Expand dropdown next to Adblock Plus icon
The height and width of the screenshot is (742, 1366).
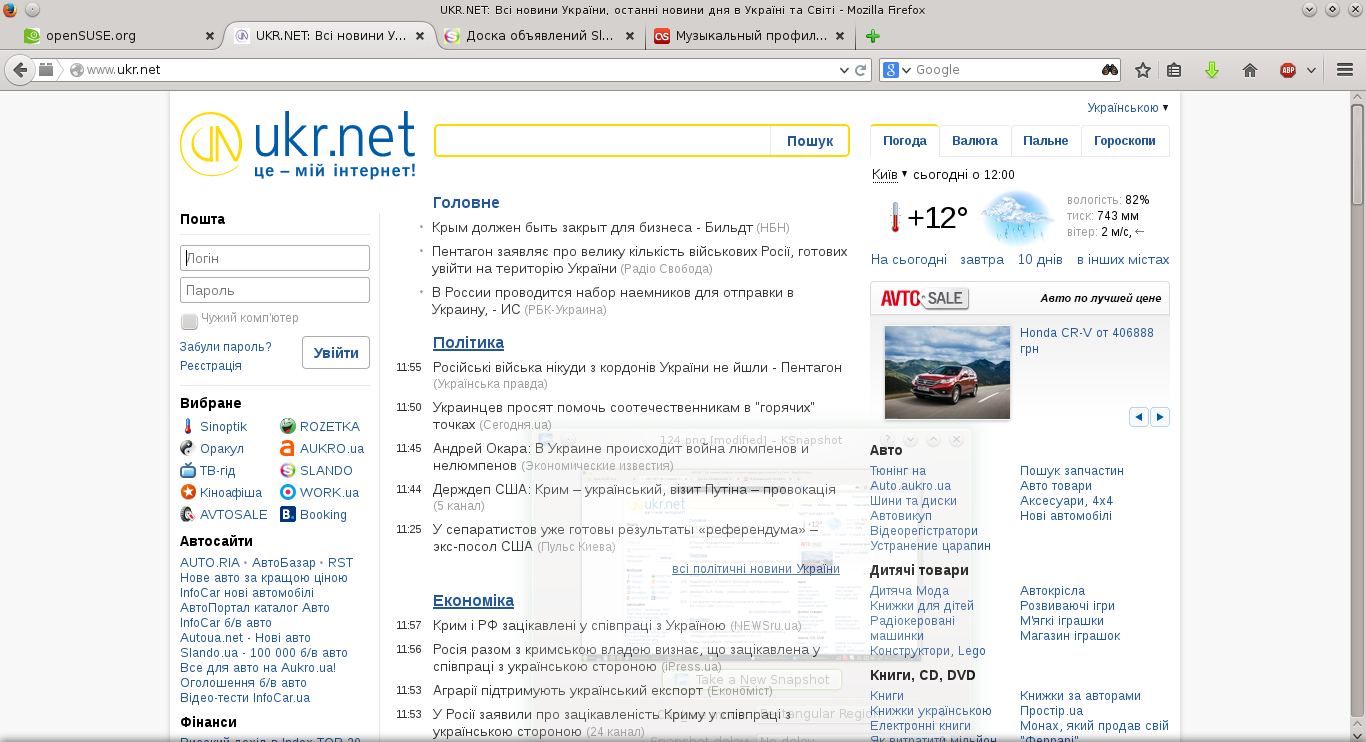1311,70
